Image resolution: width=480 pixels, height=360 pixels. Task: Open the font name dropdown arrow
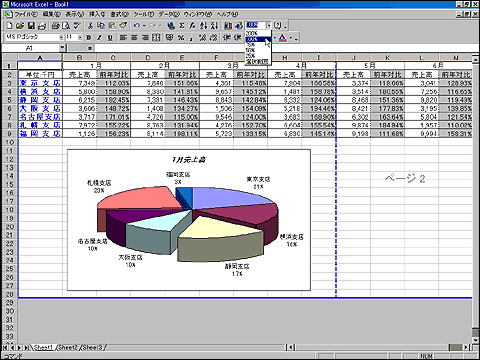pos(61,38)
